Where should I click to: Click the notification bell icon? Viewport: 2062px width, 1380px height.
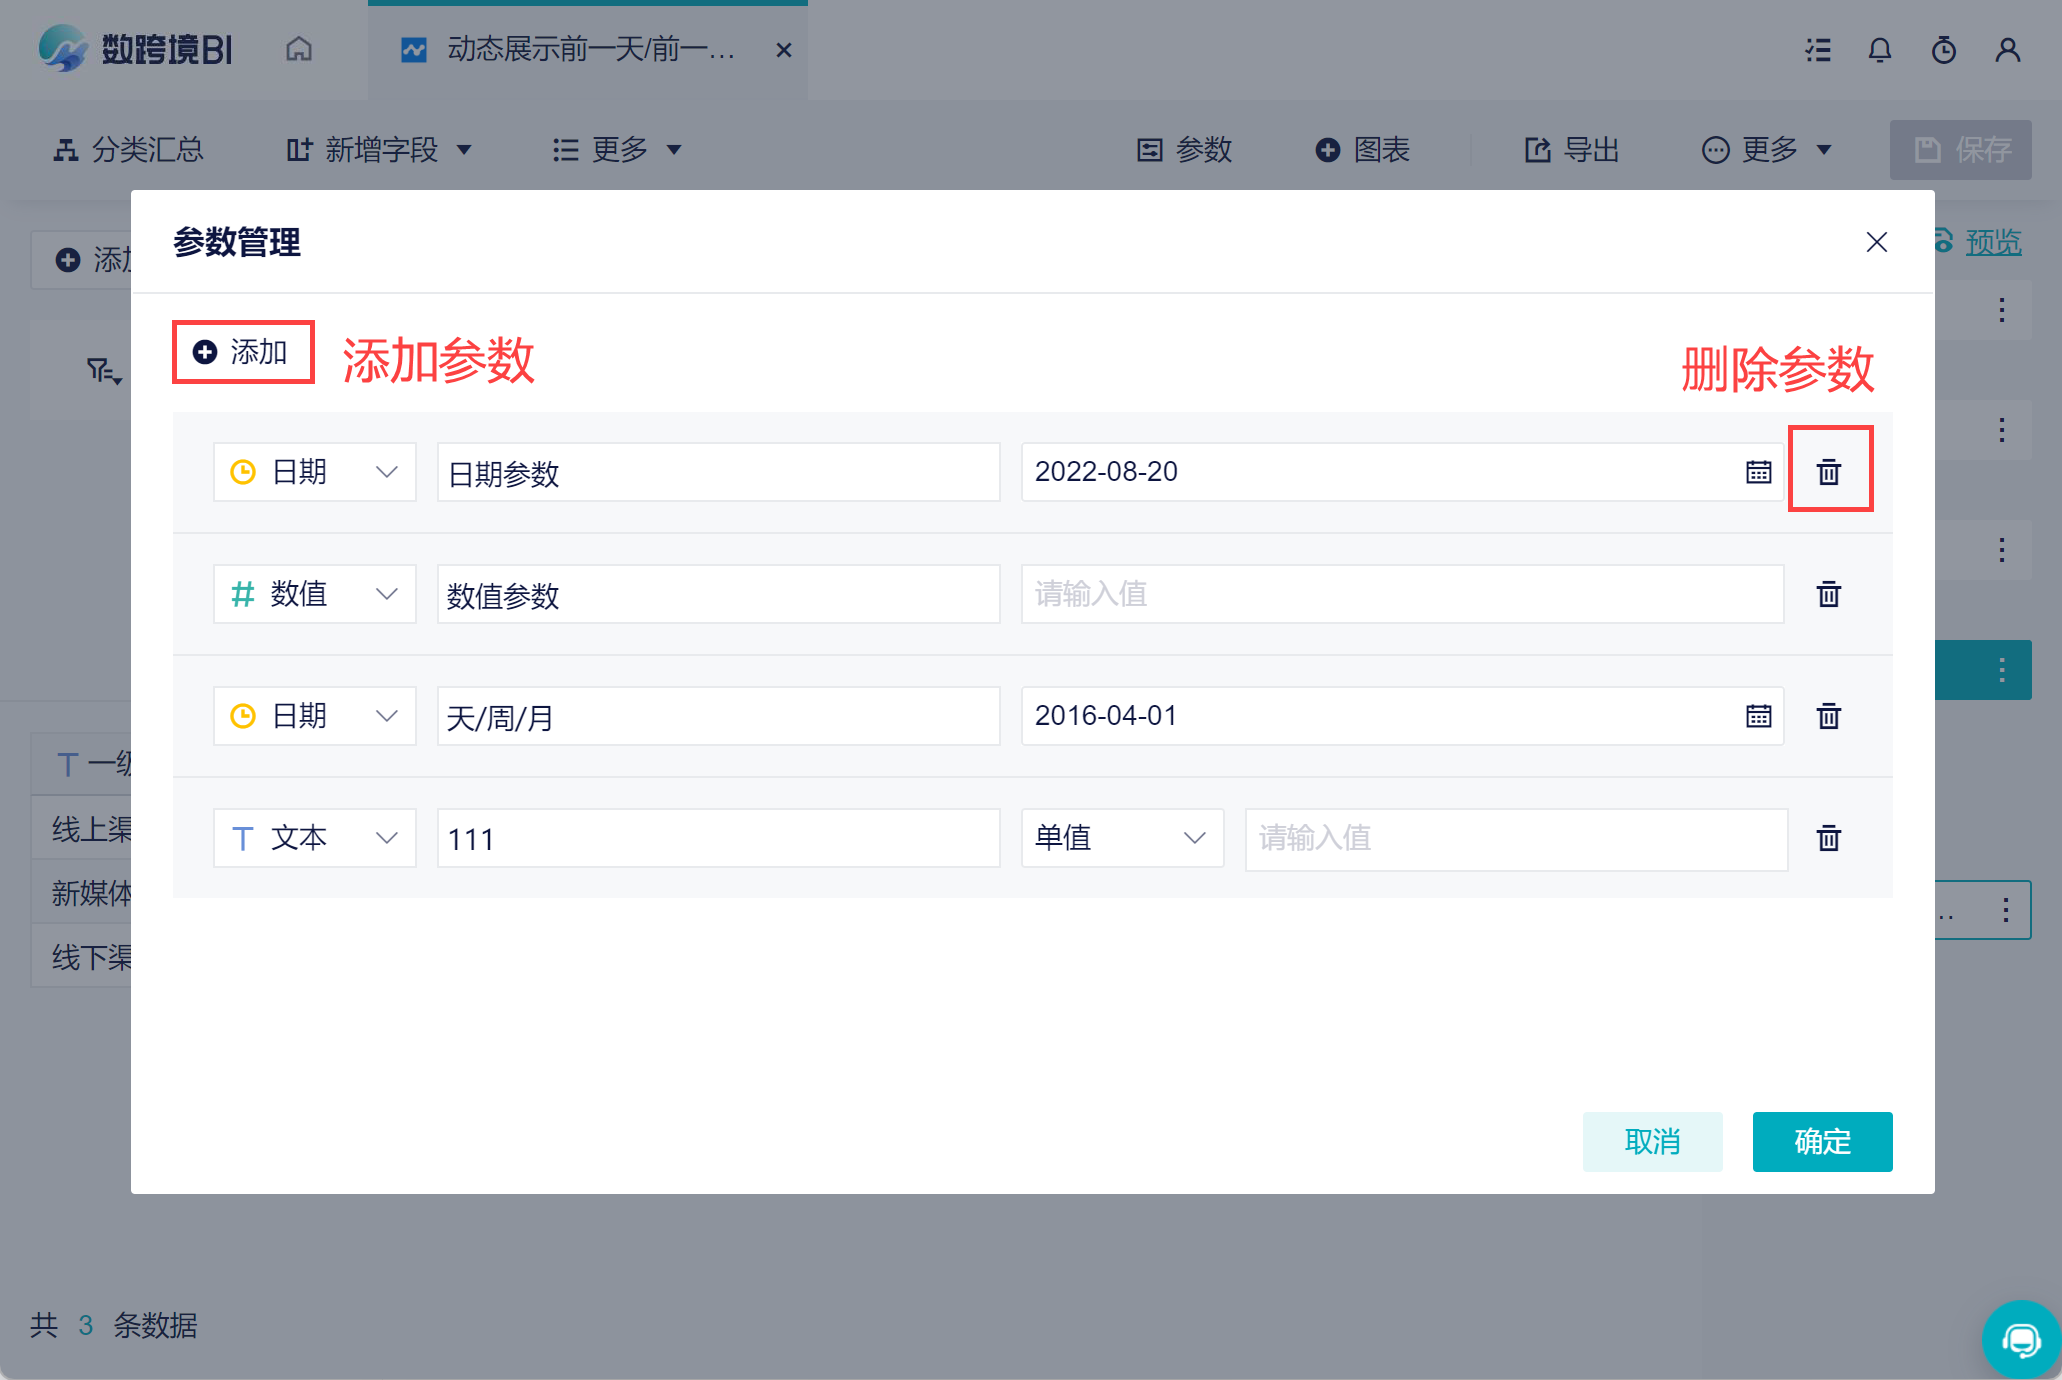coord(1879,50)
